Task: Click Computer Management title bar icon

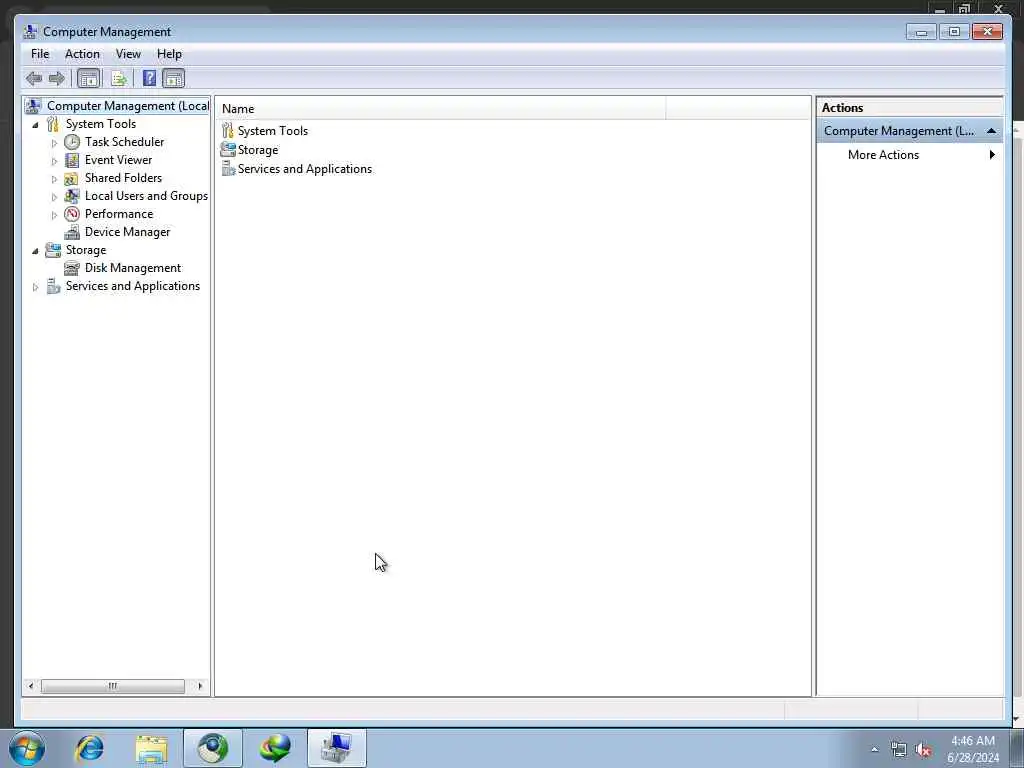Action: tap(30, 31)
